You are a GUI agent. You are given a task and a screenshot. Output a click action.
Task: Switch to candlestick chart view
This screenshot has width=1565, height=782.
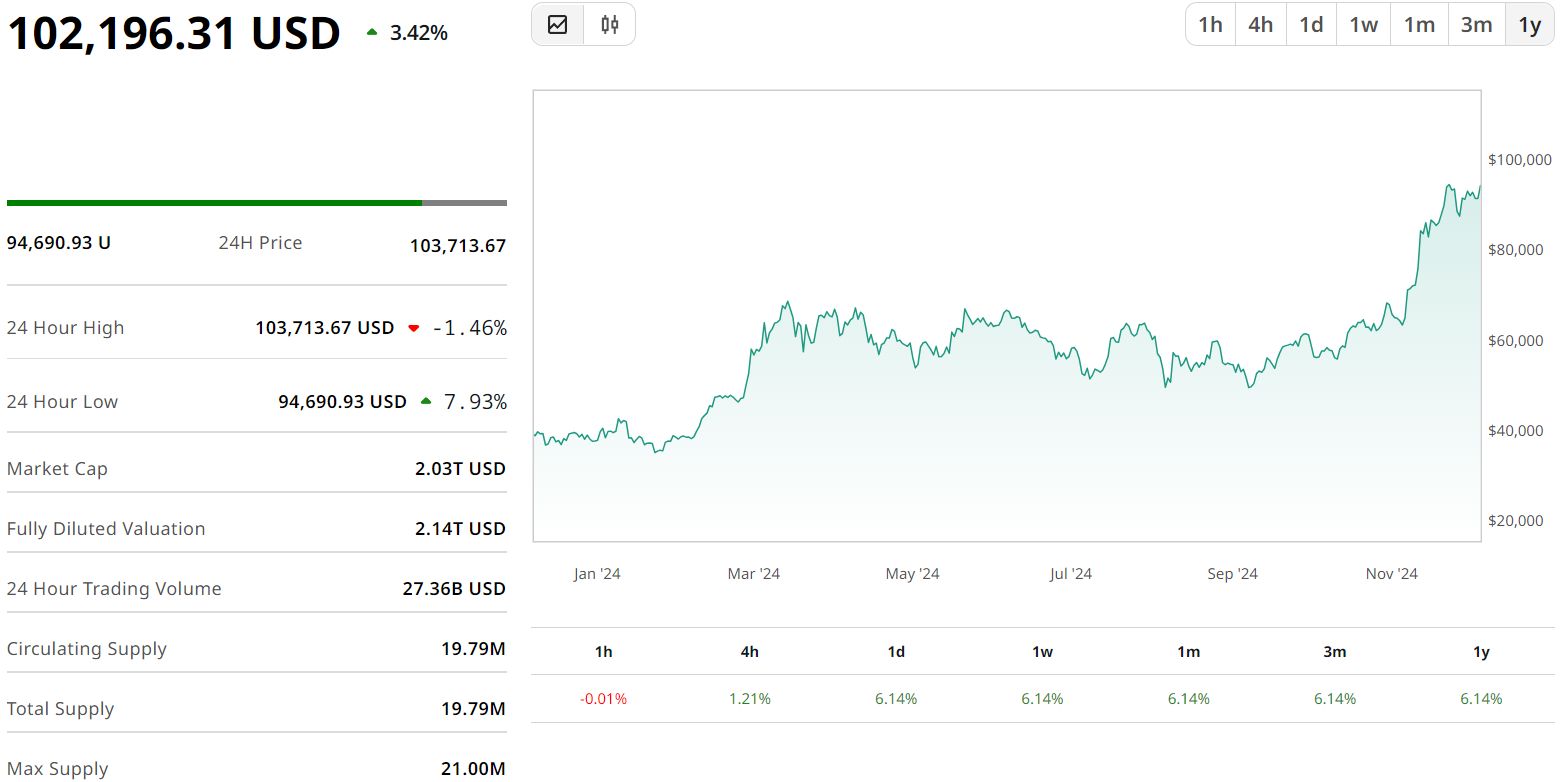[609, 25]
